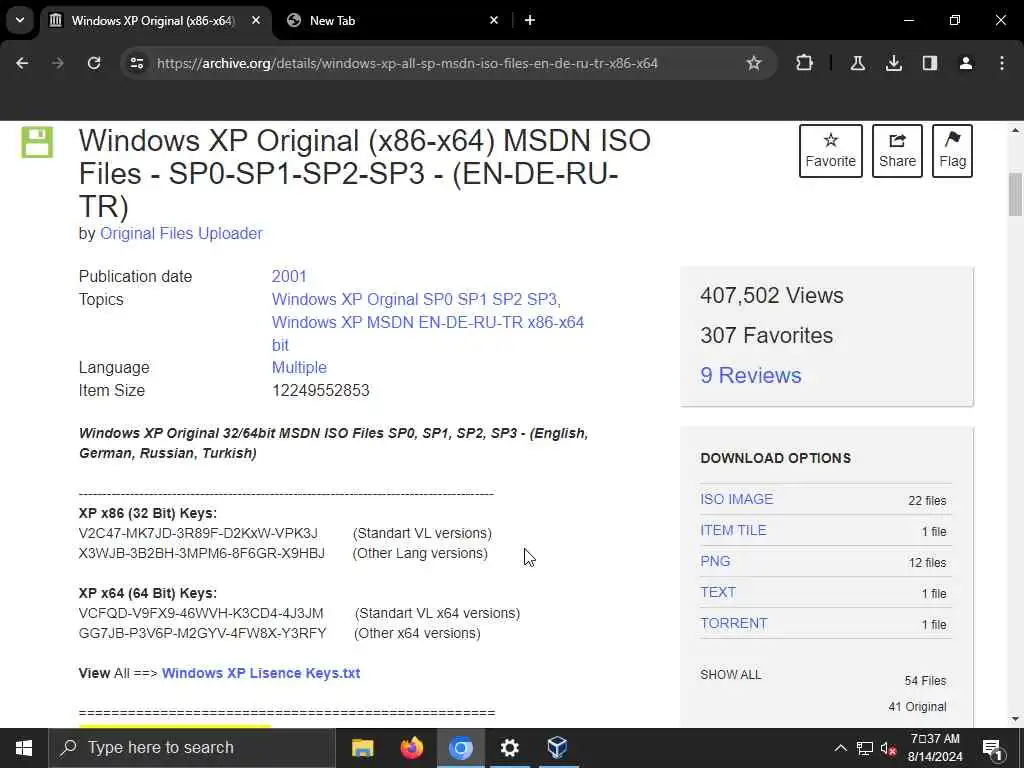Viewport: 1024px width, 768px height.
Task: Open the Windows Start menu
Action: pyautogui.click(x=24, y=748)
